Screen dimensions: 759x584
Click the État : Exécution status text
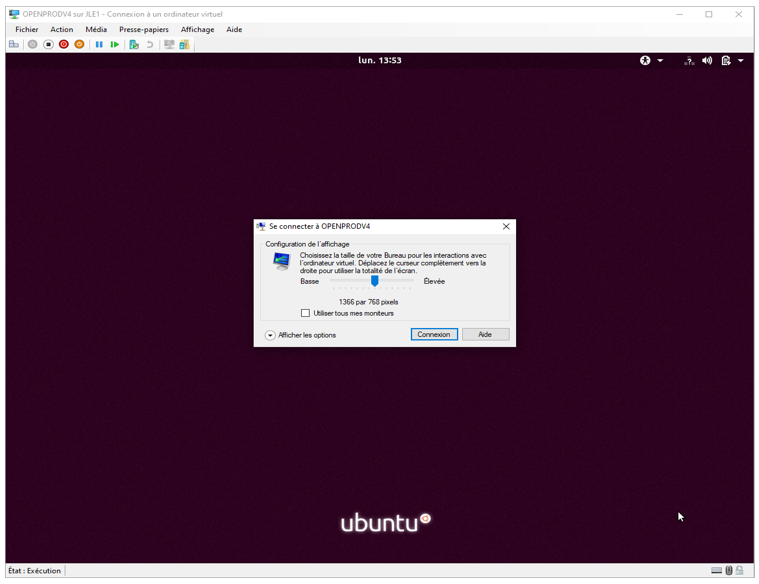click(x=34, y=570)
